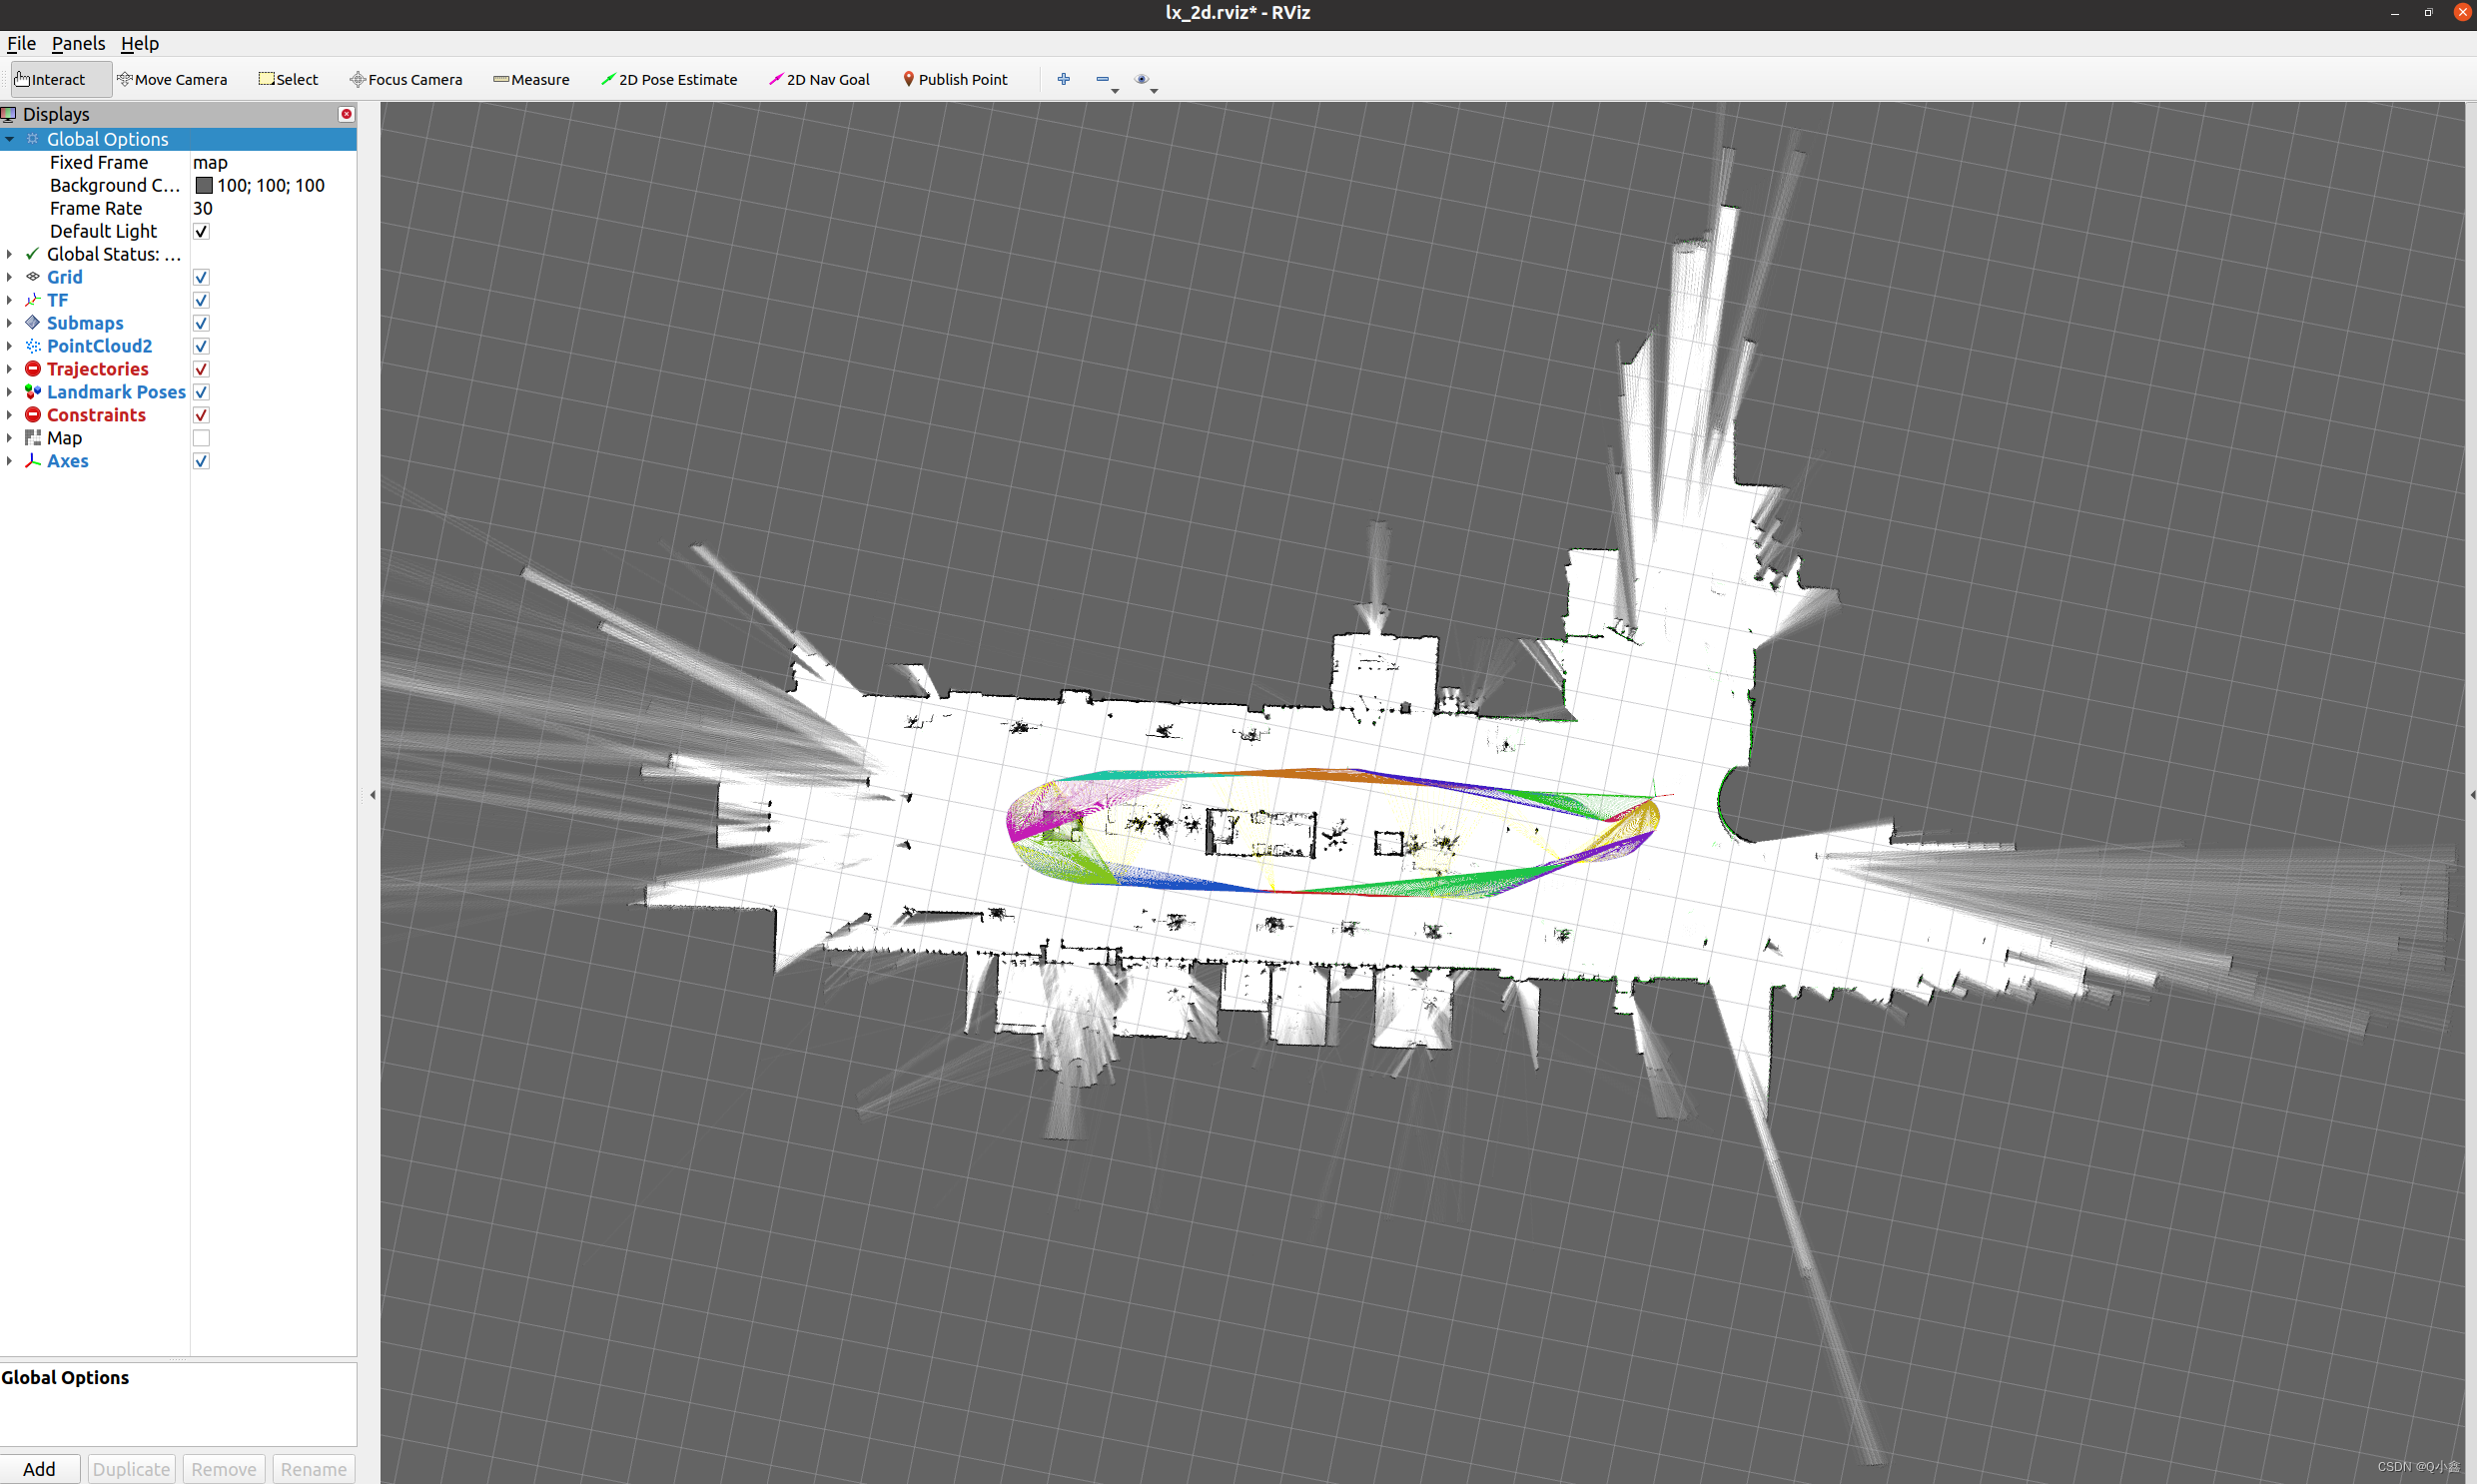Click the Background Color swatch
Viewport: 2477px width, 1484px height.
tap(204, 185)
